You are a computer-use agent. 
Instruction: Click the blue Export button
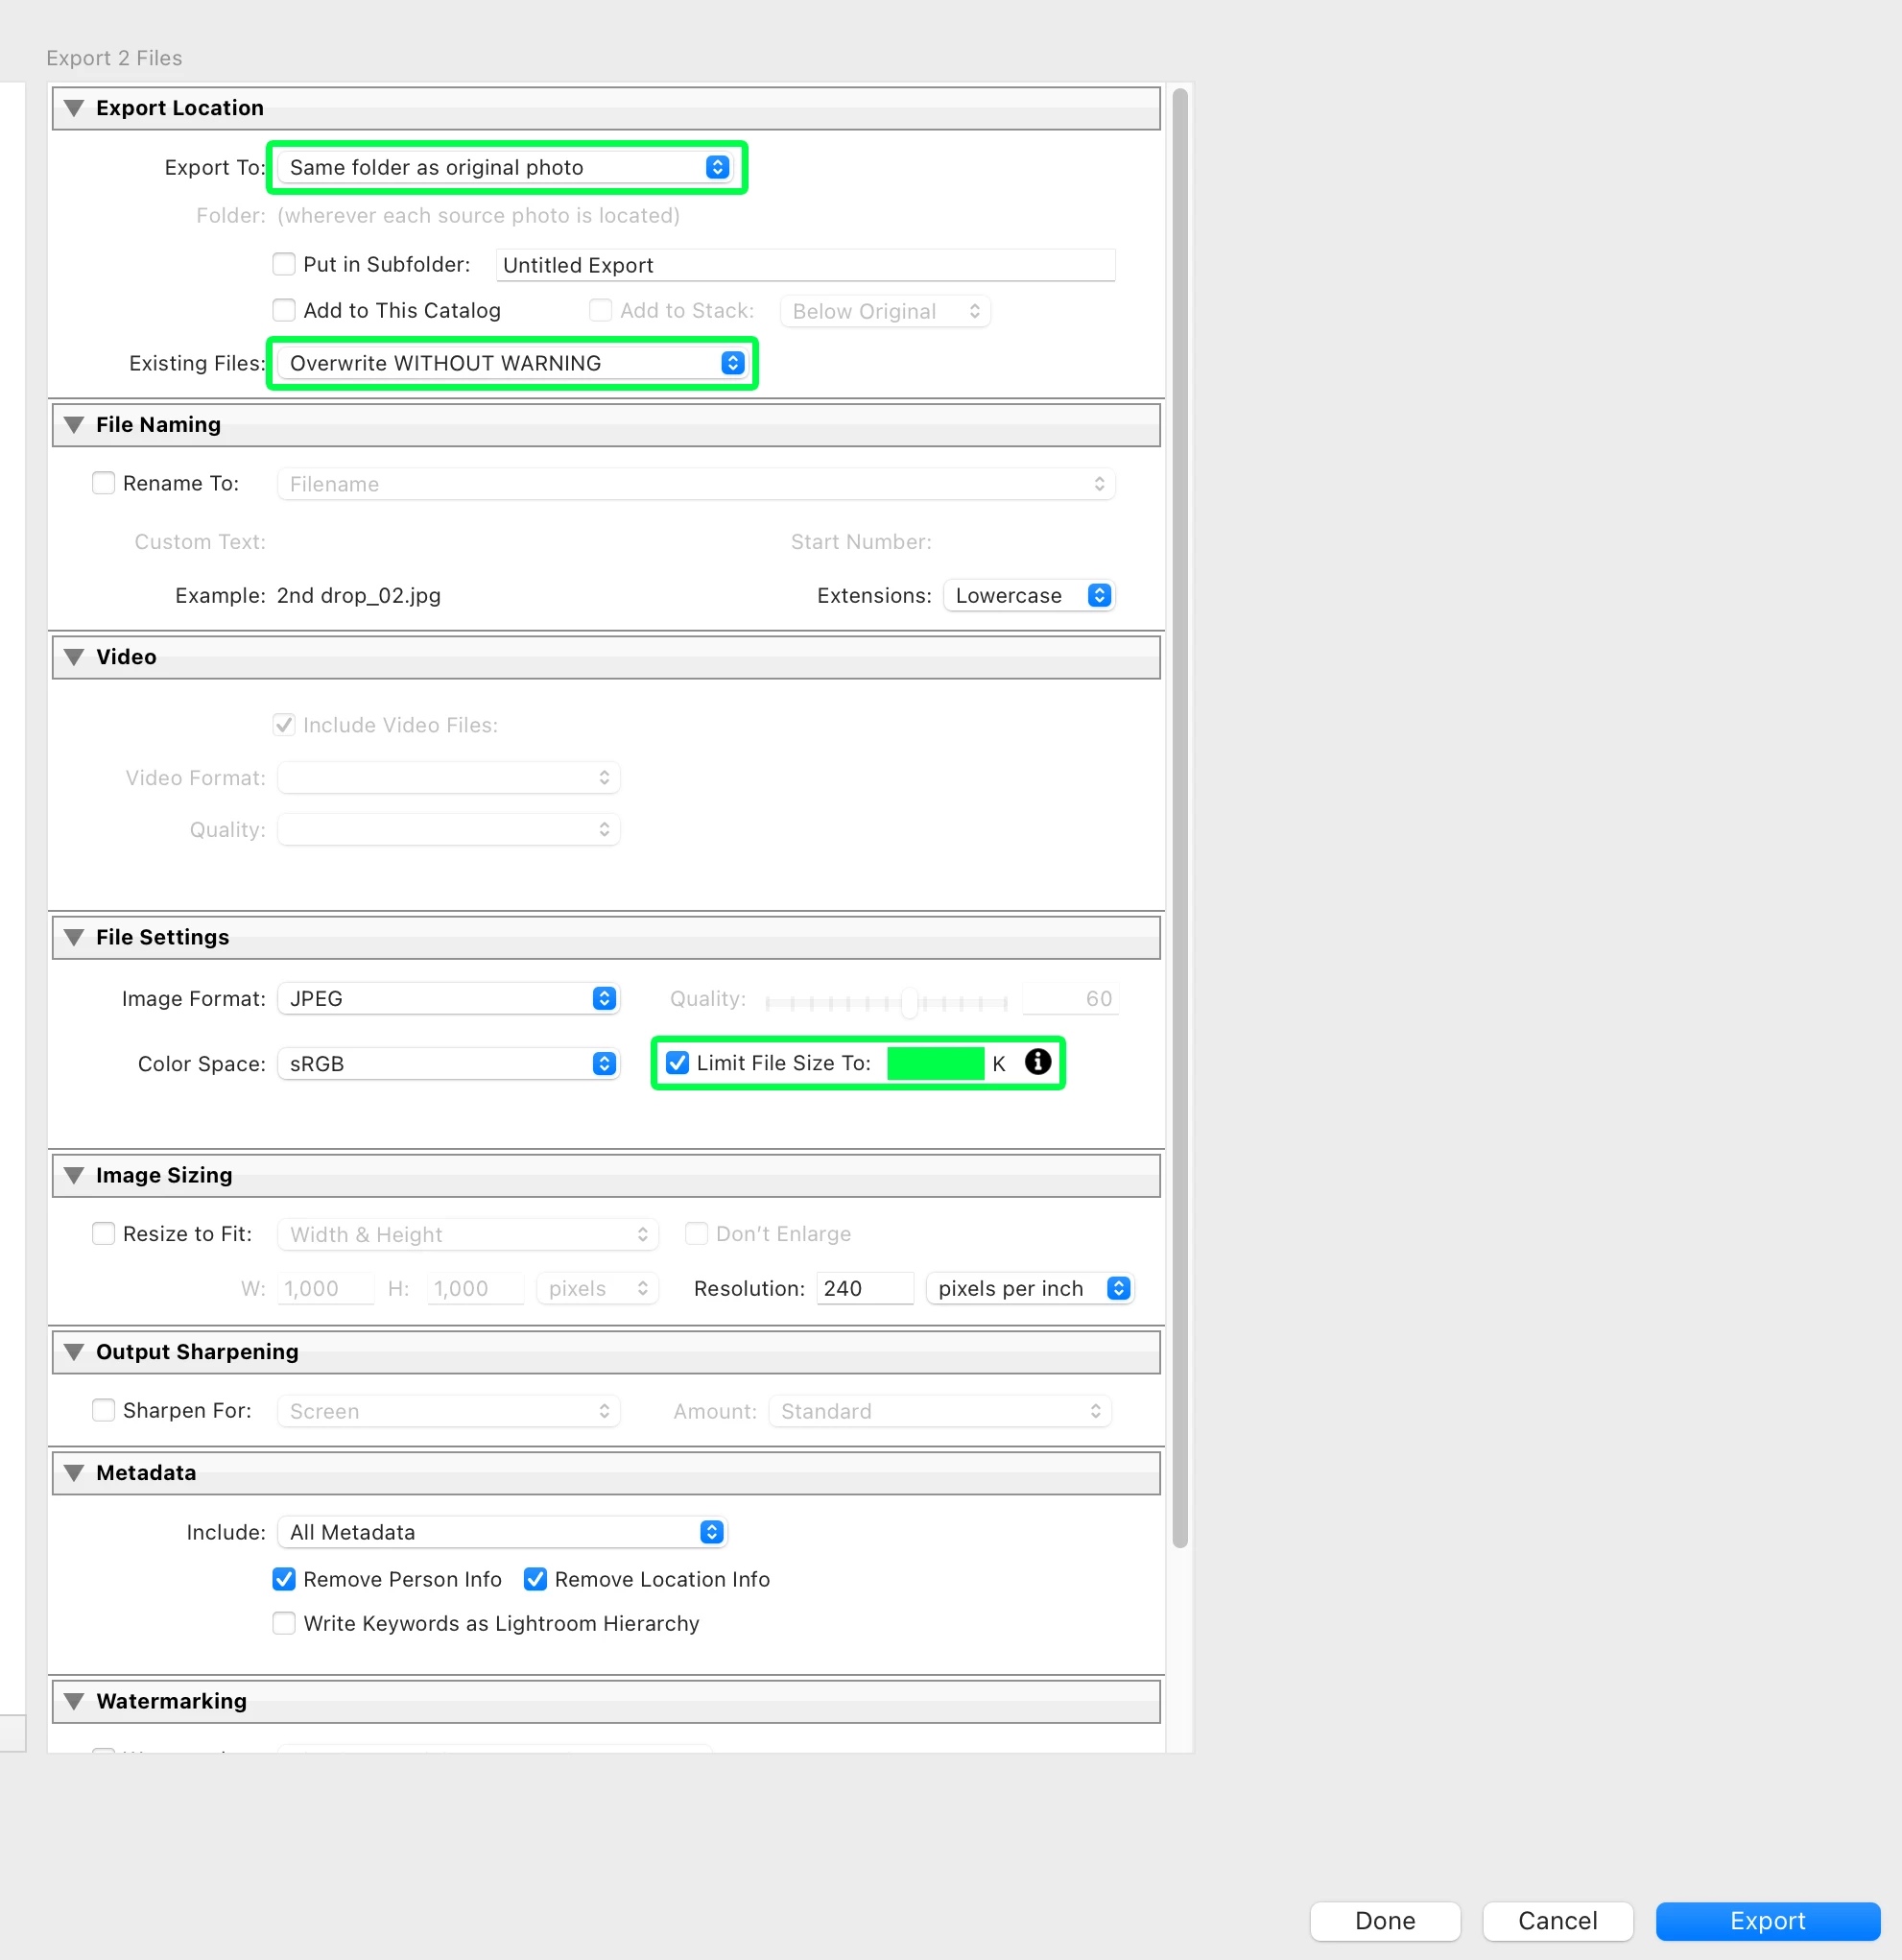click(1767, 1921)
